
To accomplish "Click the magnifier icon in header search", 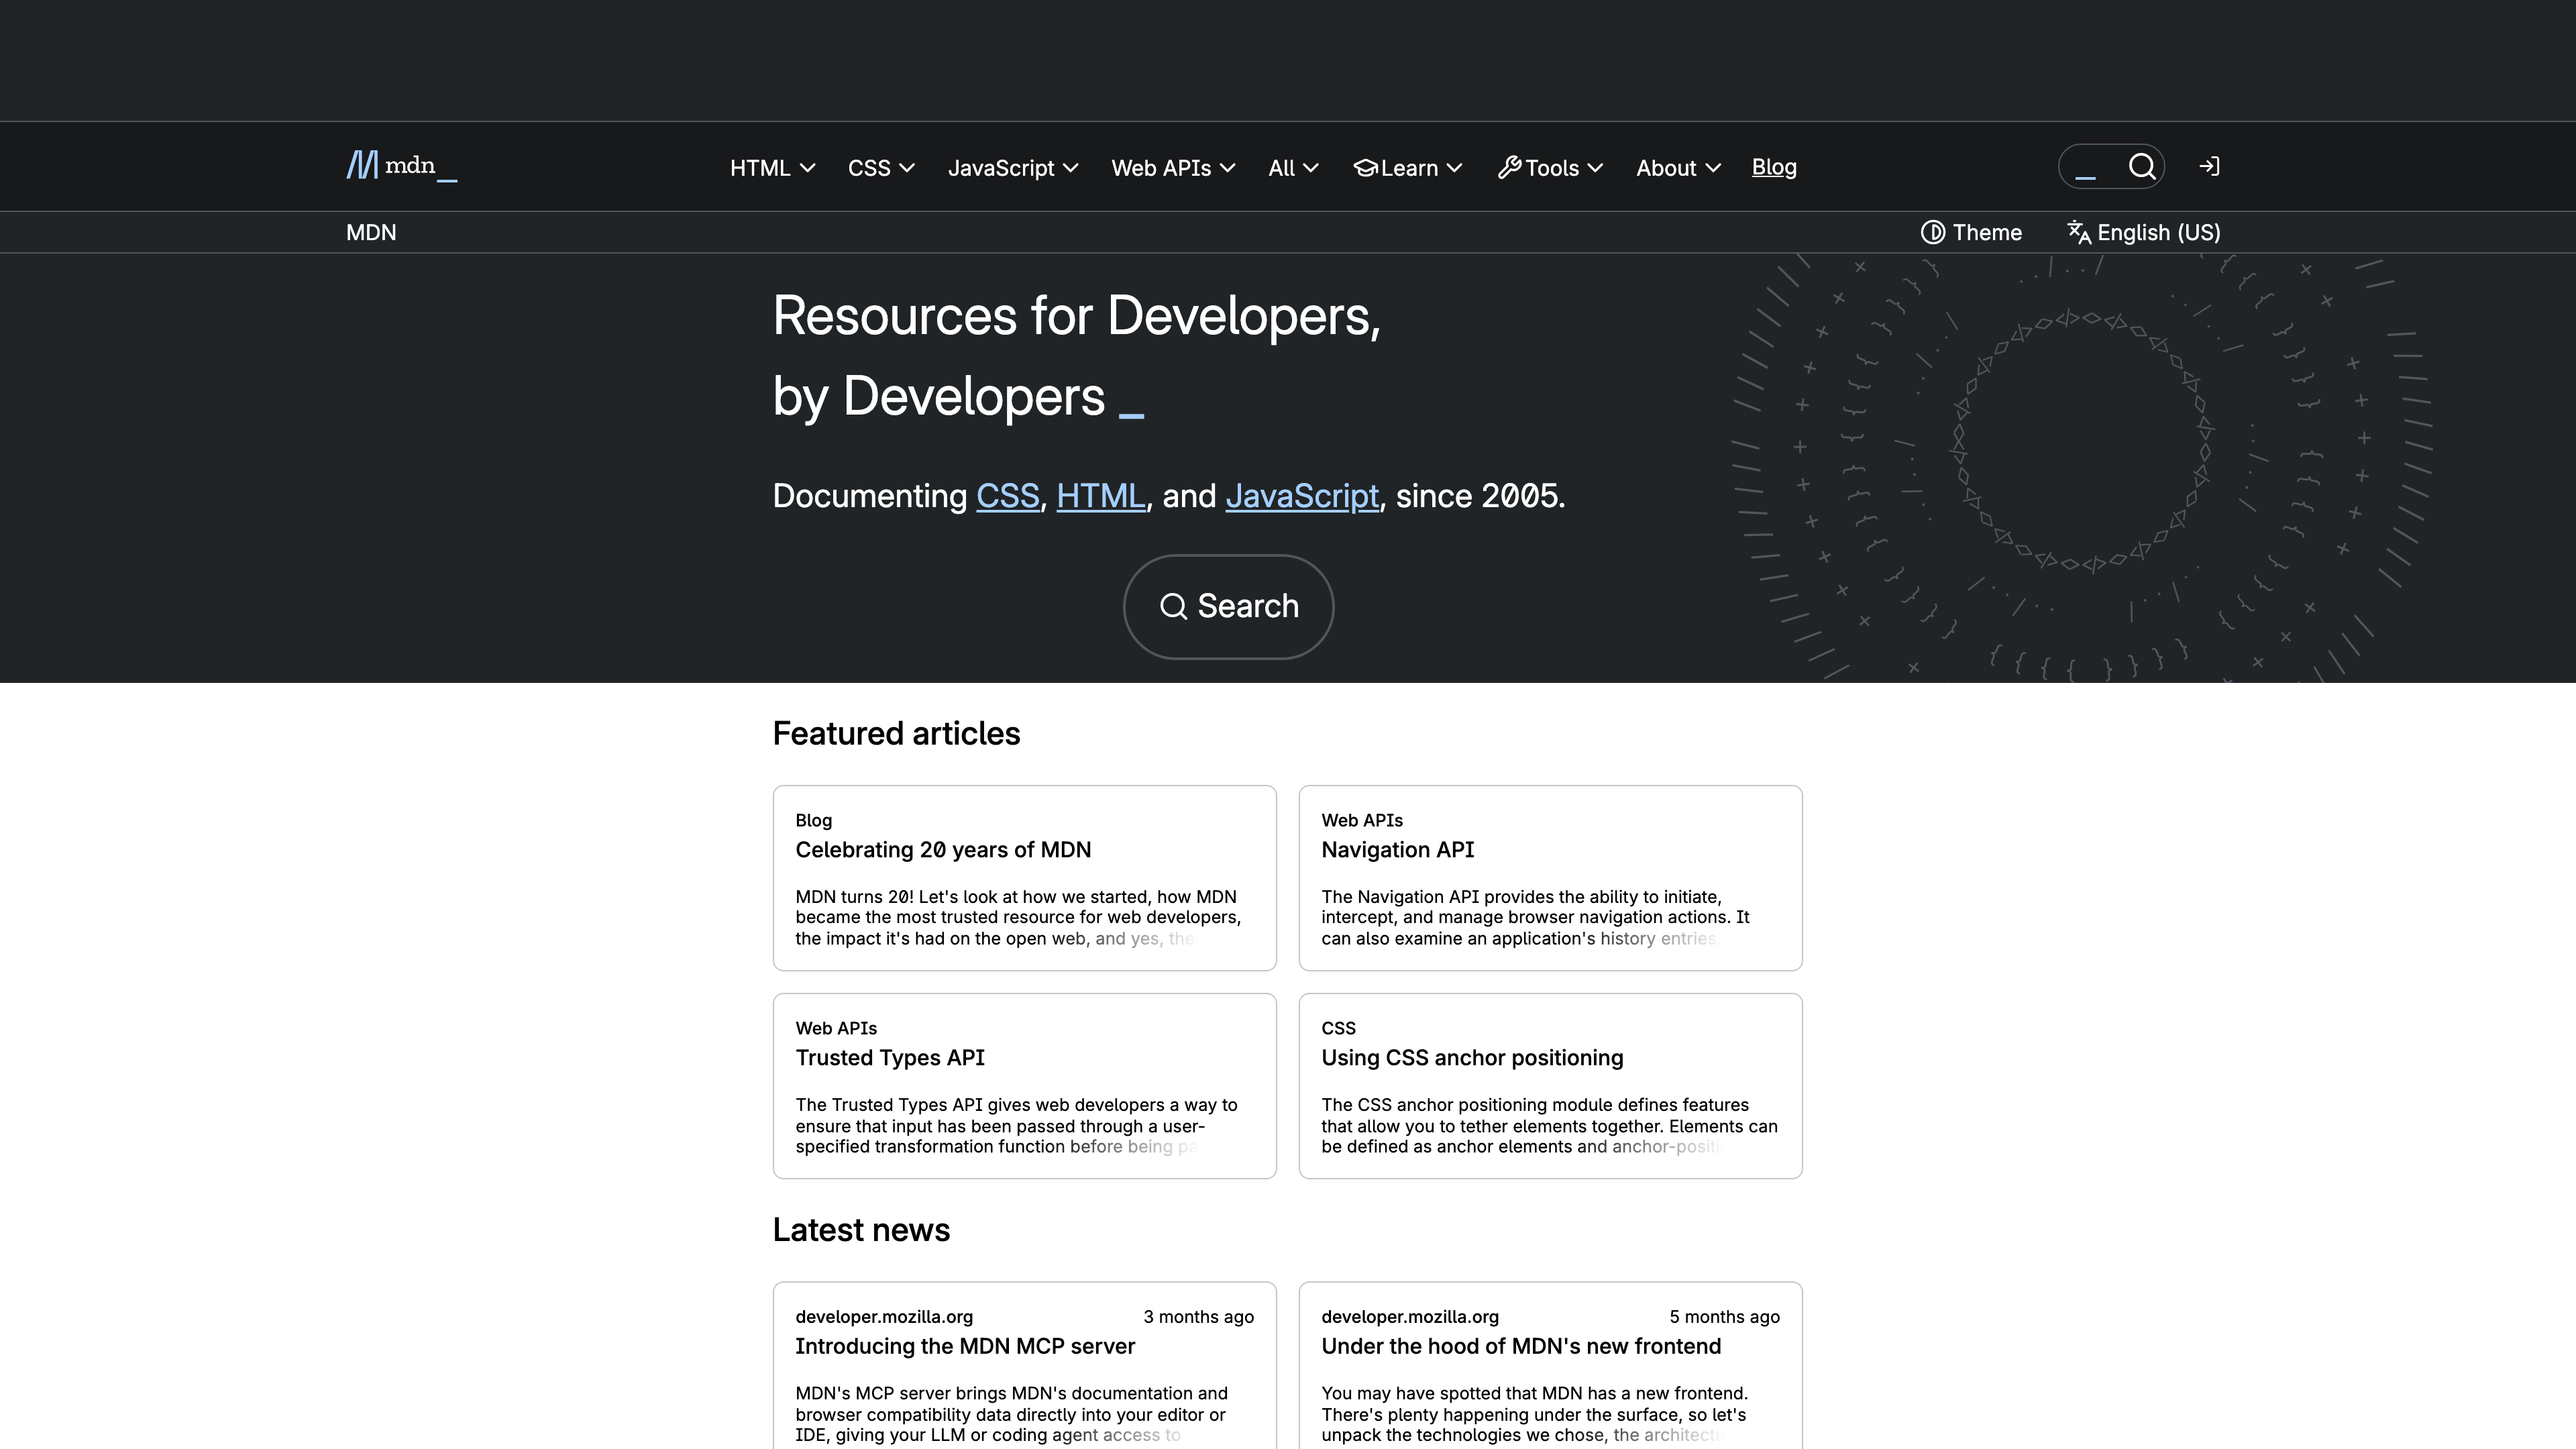I will pyautogui.click(x=2141, y=166).
